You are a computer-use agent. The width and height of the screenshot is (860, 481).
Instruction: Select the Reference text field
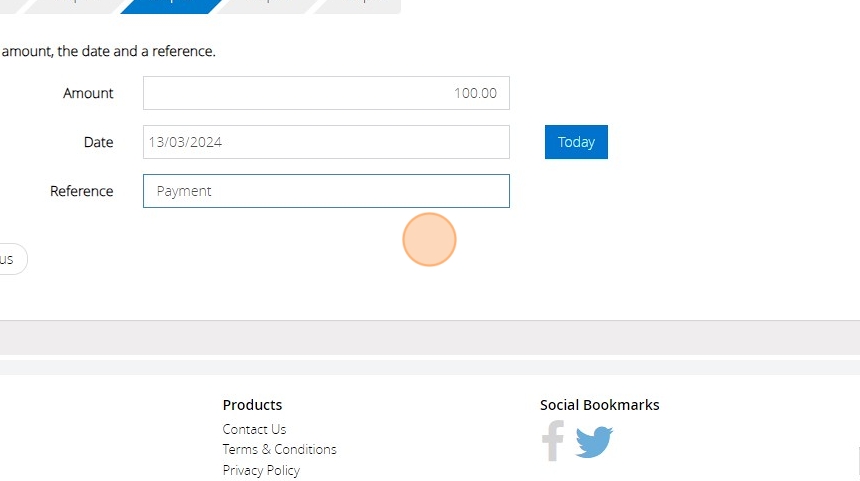326,191
